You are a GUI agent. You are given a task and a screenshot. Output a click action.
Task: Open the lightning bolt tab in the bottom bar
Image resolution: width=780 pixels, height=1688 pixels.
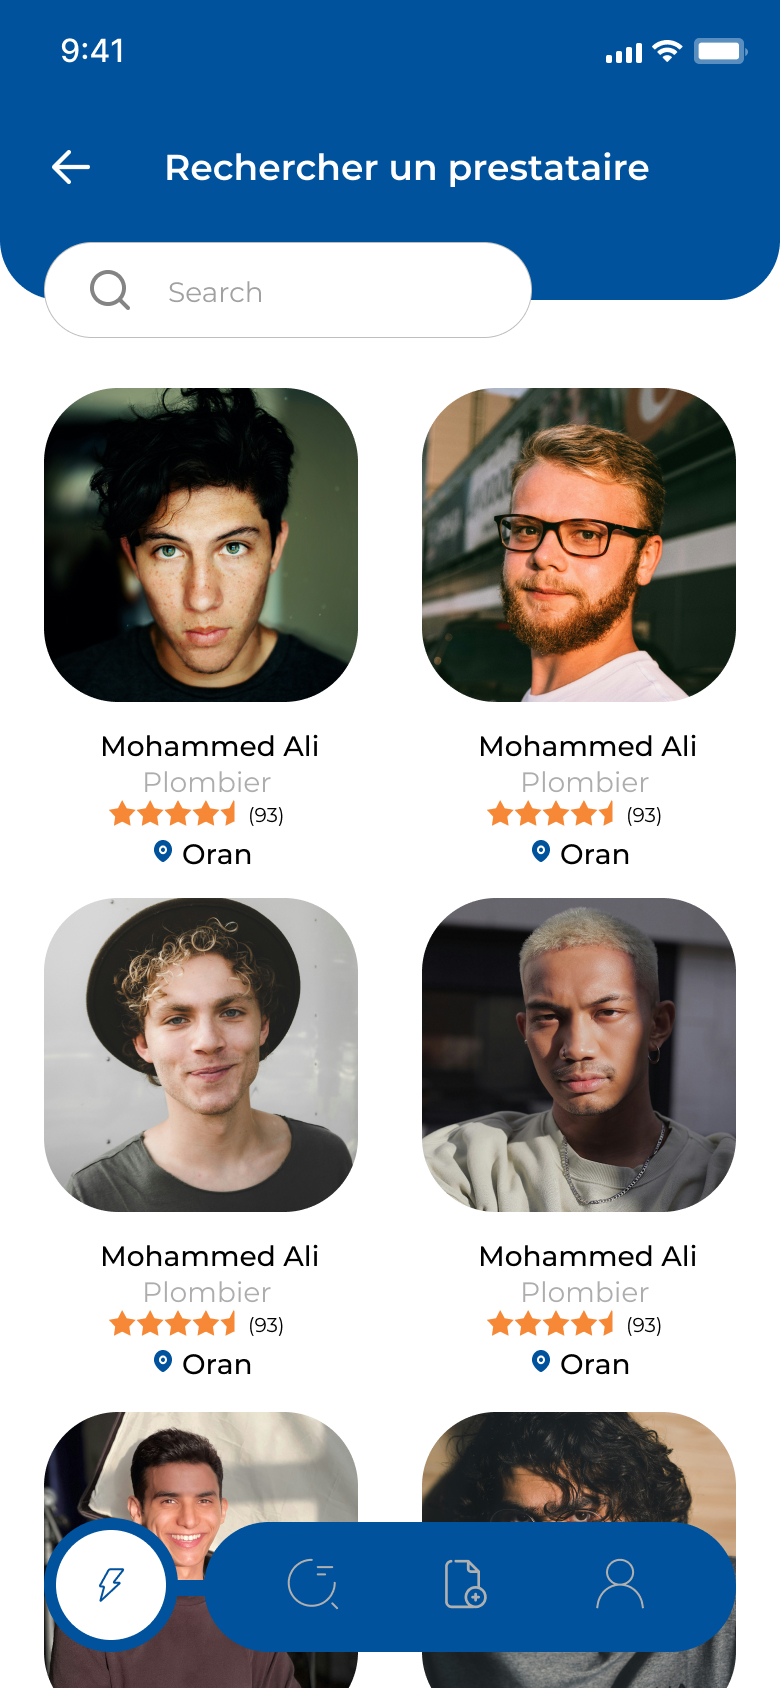(111, 1585)
